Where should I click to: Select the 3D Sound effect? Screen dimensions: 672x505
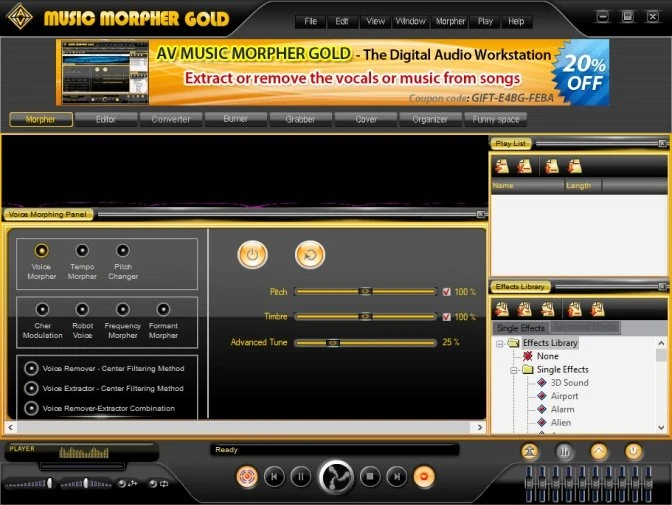[569, 383]
